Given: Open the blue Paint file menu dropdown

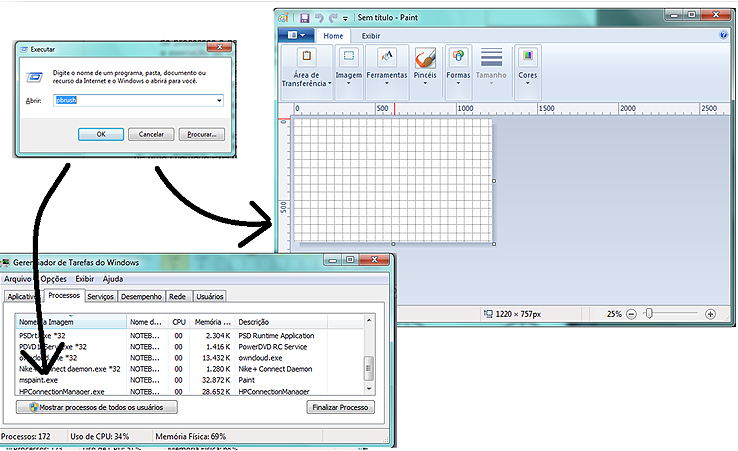Looking at the screenshot, I should [298, 35].
